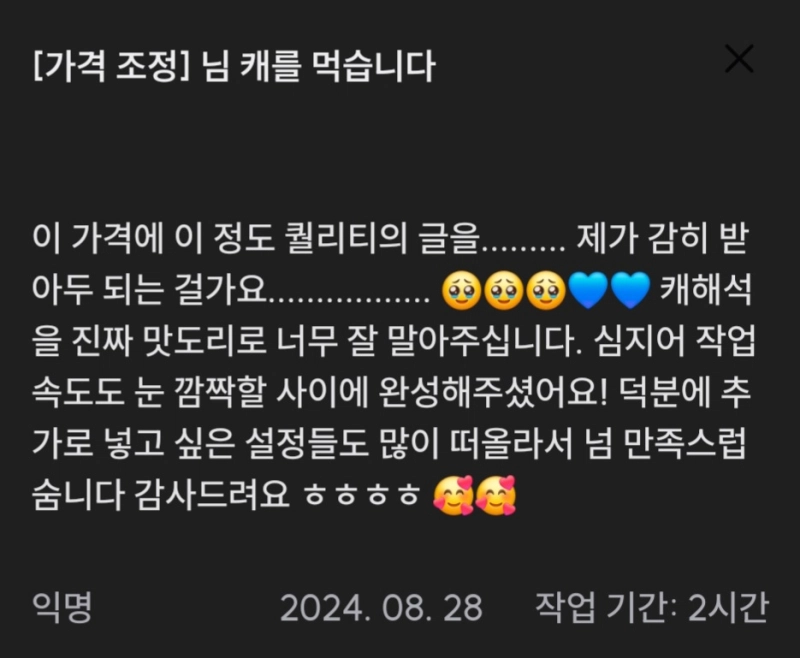Click the review line starting 이 가격에

pos(390,239)
